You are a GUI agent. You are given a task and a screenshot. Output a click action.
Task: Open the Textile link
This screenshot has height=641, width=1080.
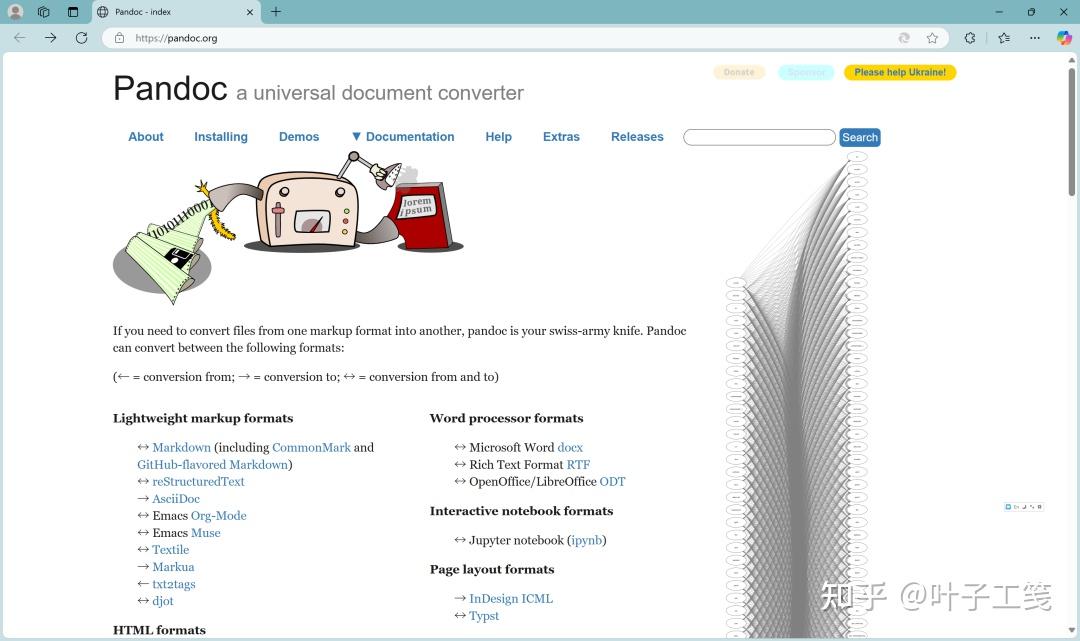170,549
